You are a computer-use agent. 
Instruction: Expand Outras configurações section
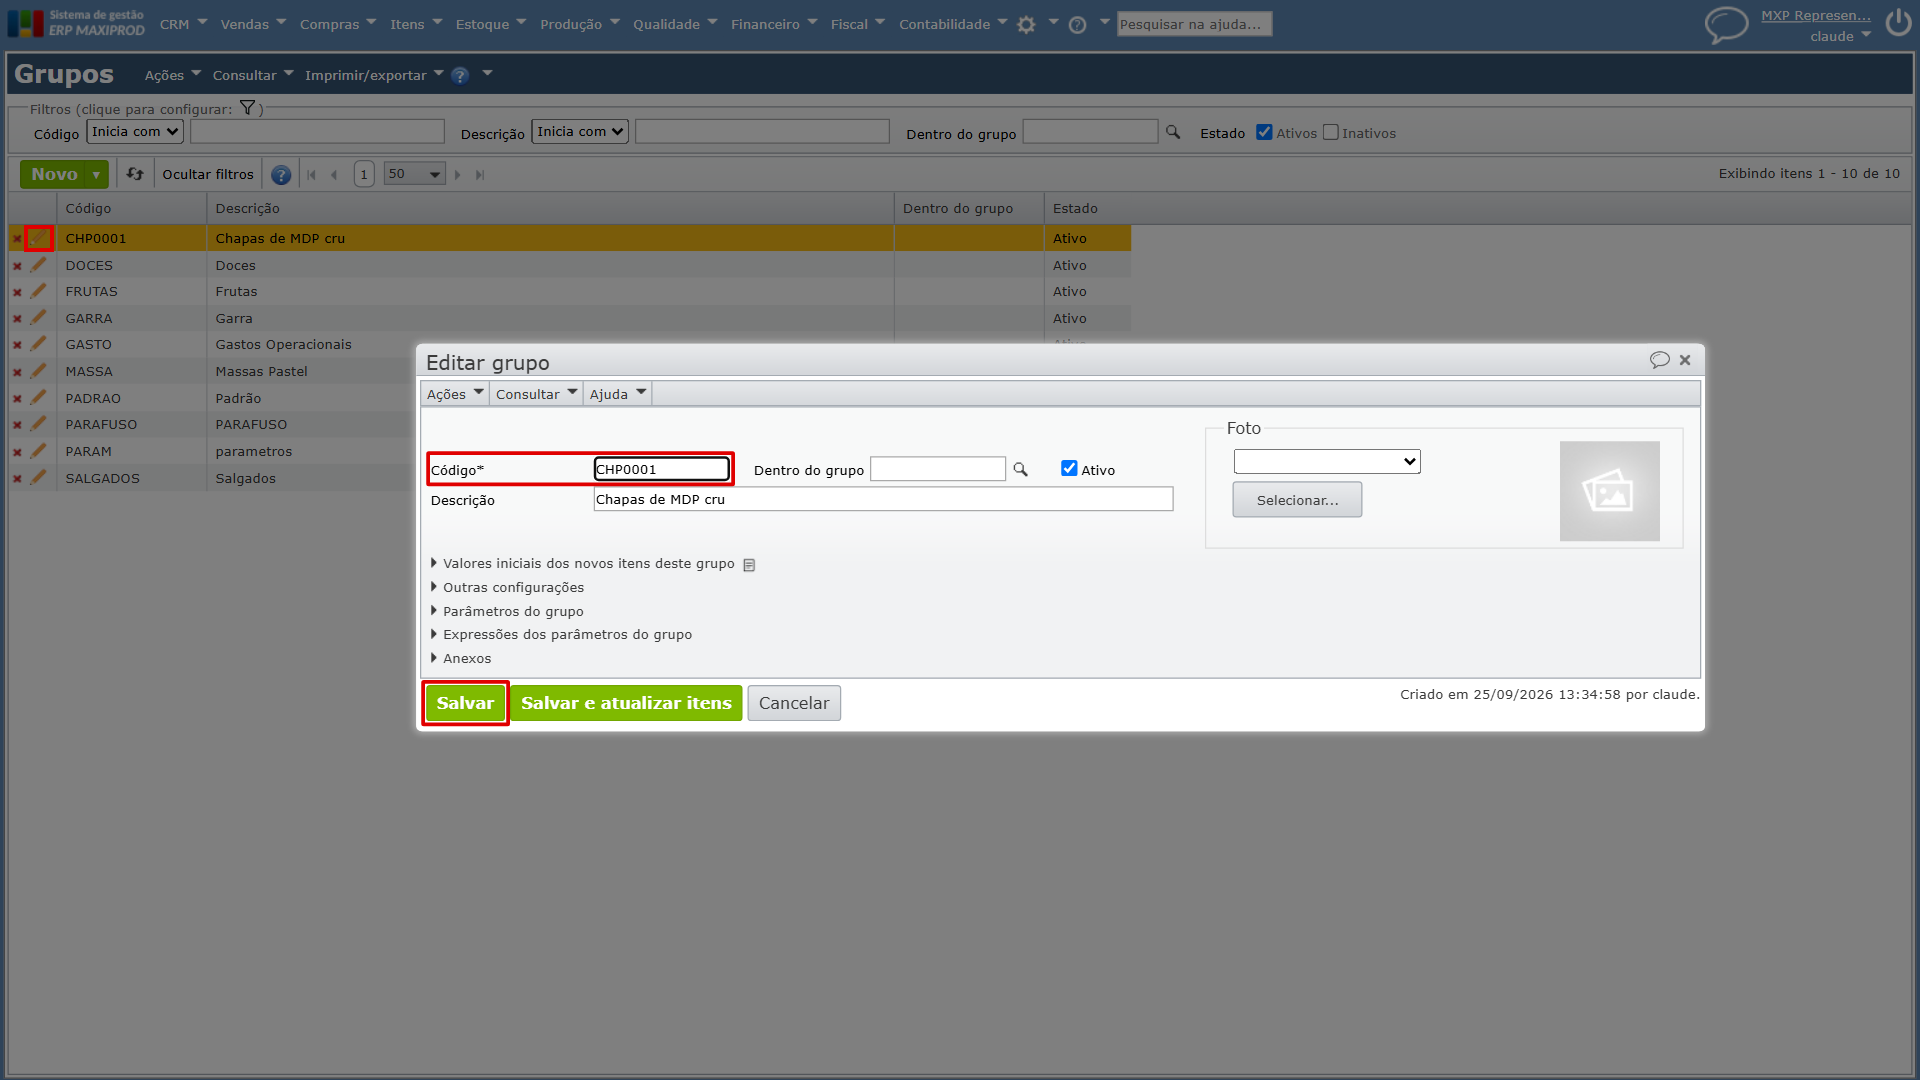(x=507, y=588)
